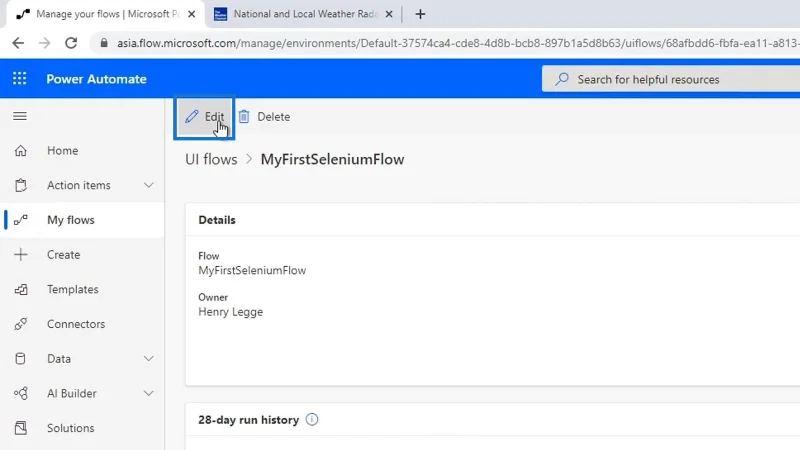Switch to Manage your flows tab
Image resolution: width=800 pixels, height=450 pixels.
click(106, 14)
